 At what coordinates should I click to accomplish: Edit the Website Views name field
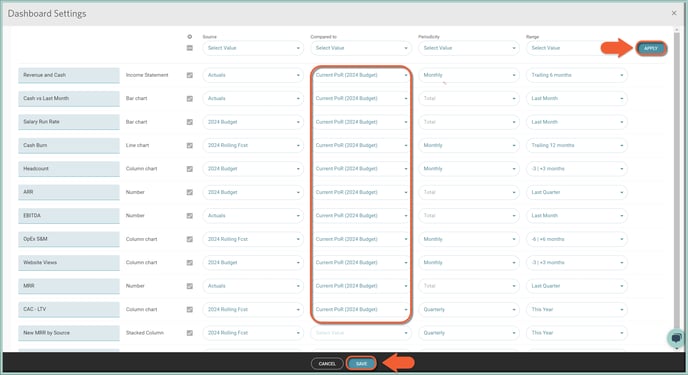[x=69, y=263]
